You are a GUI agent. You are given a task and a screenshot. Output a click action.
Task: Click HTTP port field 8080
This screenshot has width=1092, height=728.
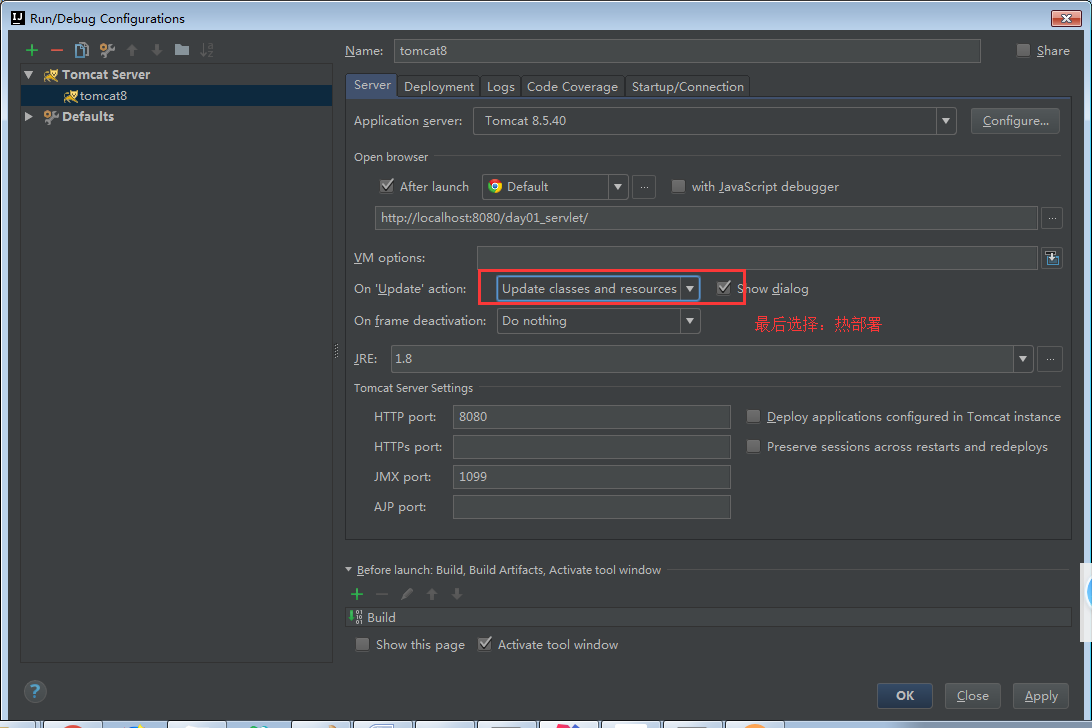tap(591, 417)
